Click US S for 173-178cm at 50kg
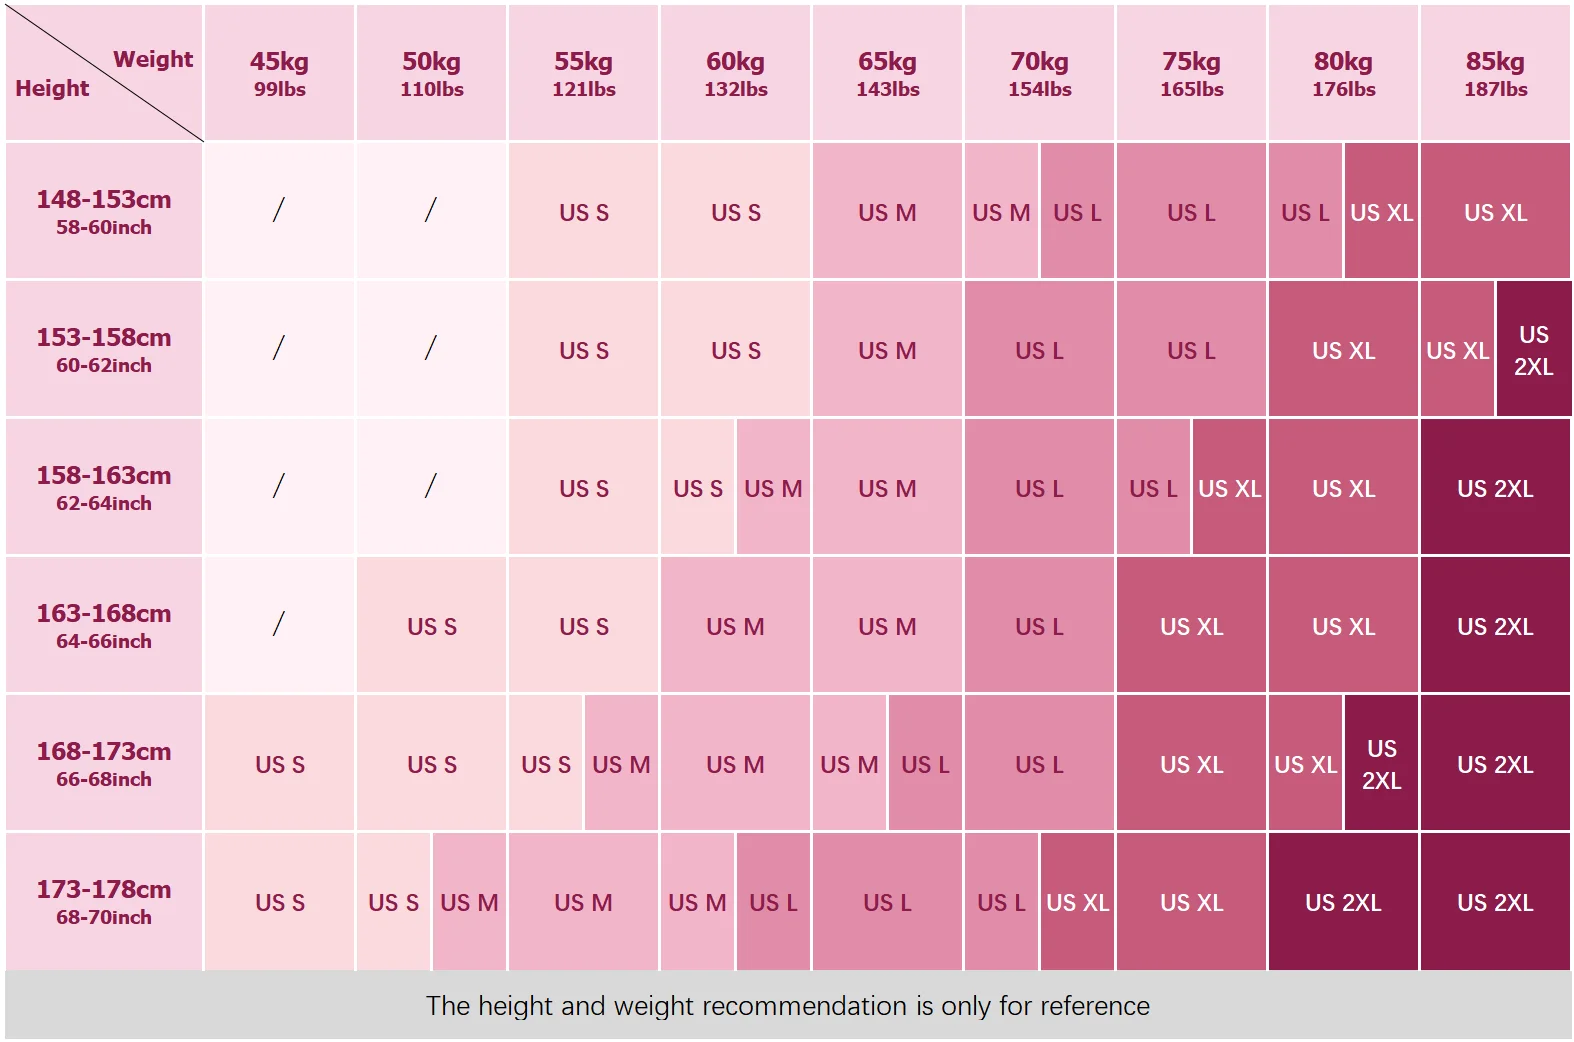The image size is (1574, 1042). tap(393, 902)
